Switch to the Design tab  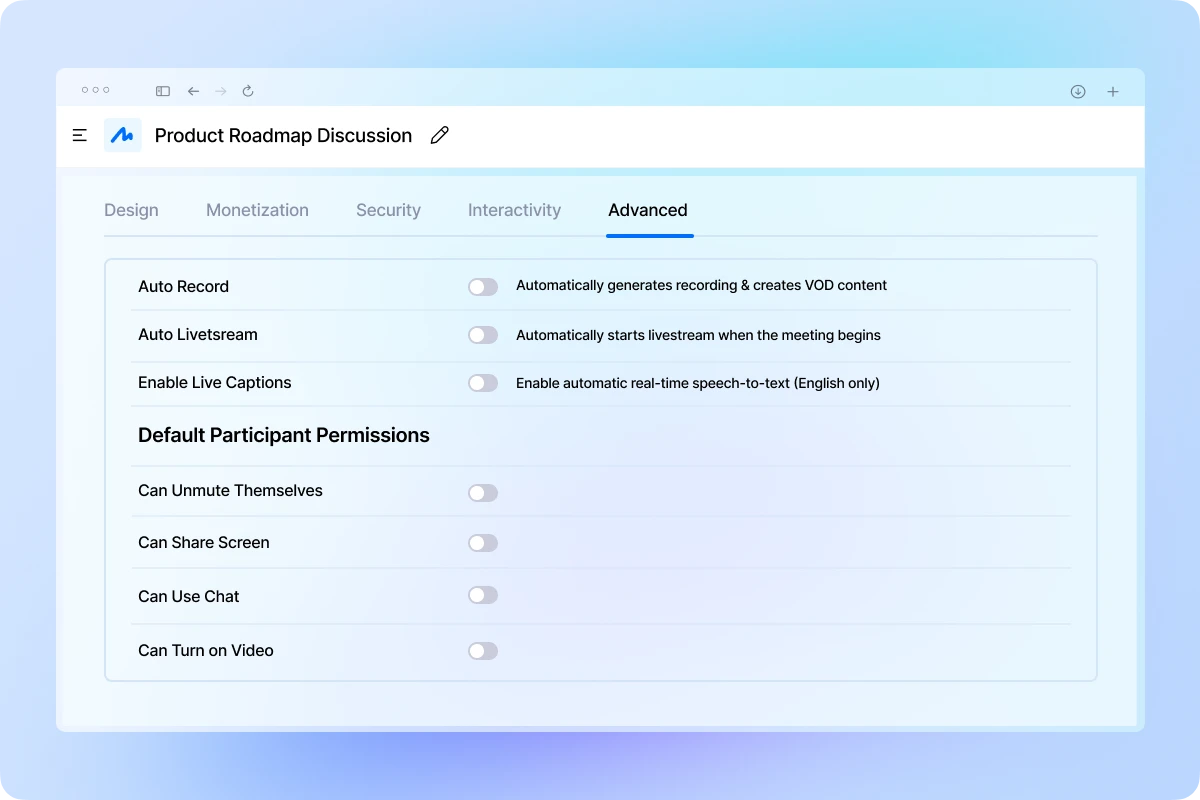pyautogui.click(x=131, y=210)
